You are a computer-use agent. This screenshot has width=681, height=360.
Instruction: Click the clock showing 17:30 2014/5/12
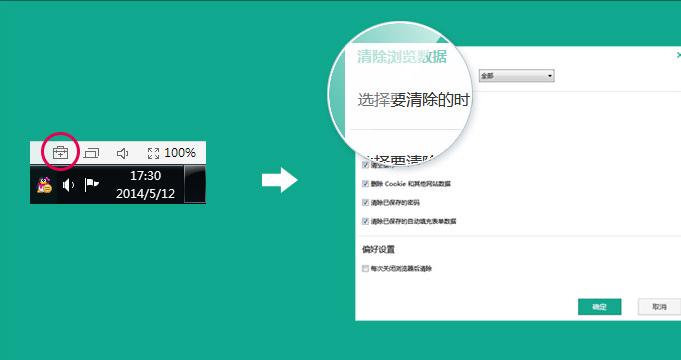tap(145, 185)
